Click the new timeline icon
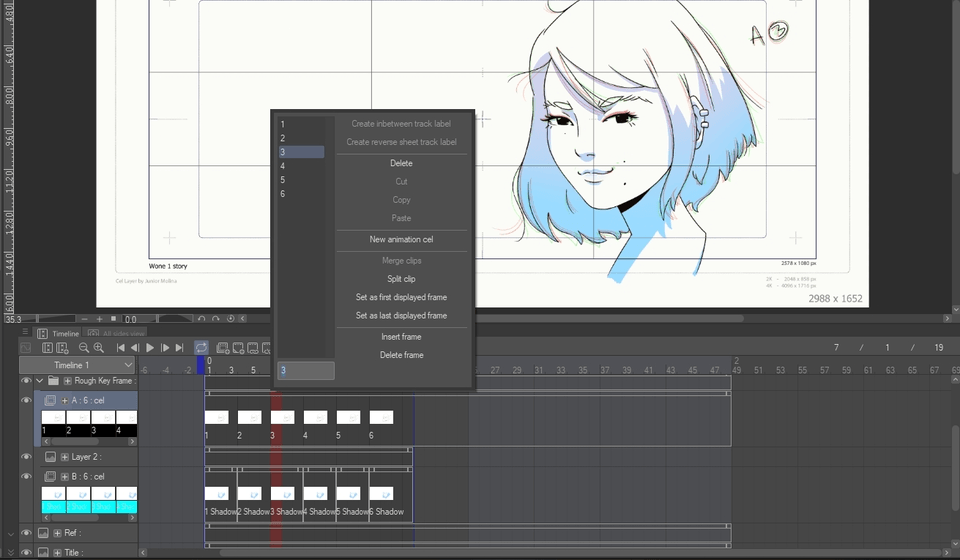The width and height of the screenshot is (960, 560). 47,348
